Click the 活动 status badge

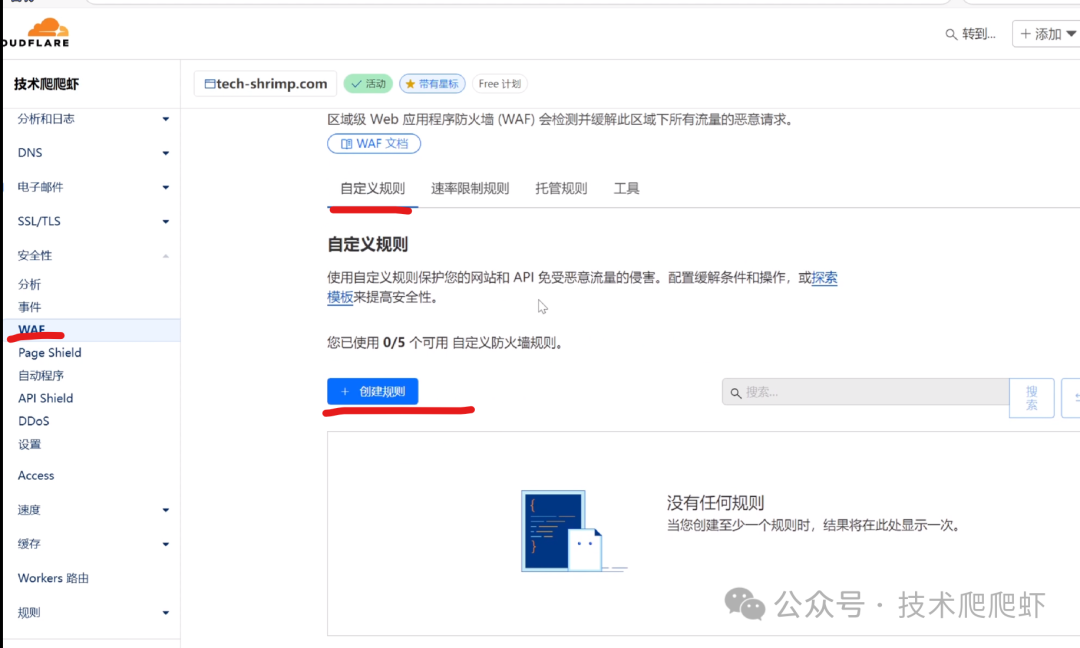(368, 84)
